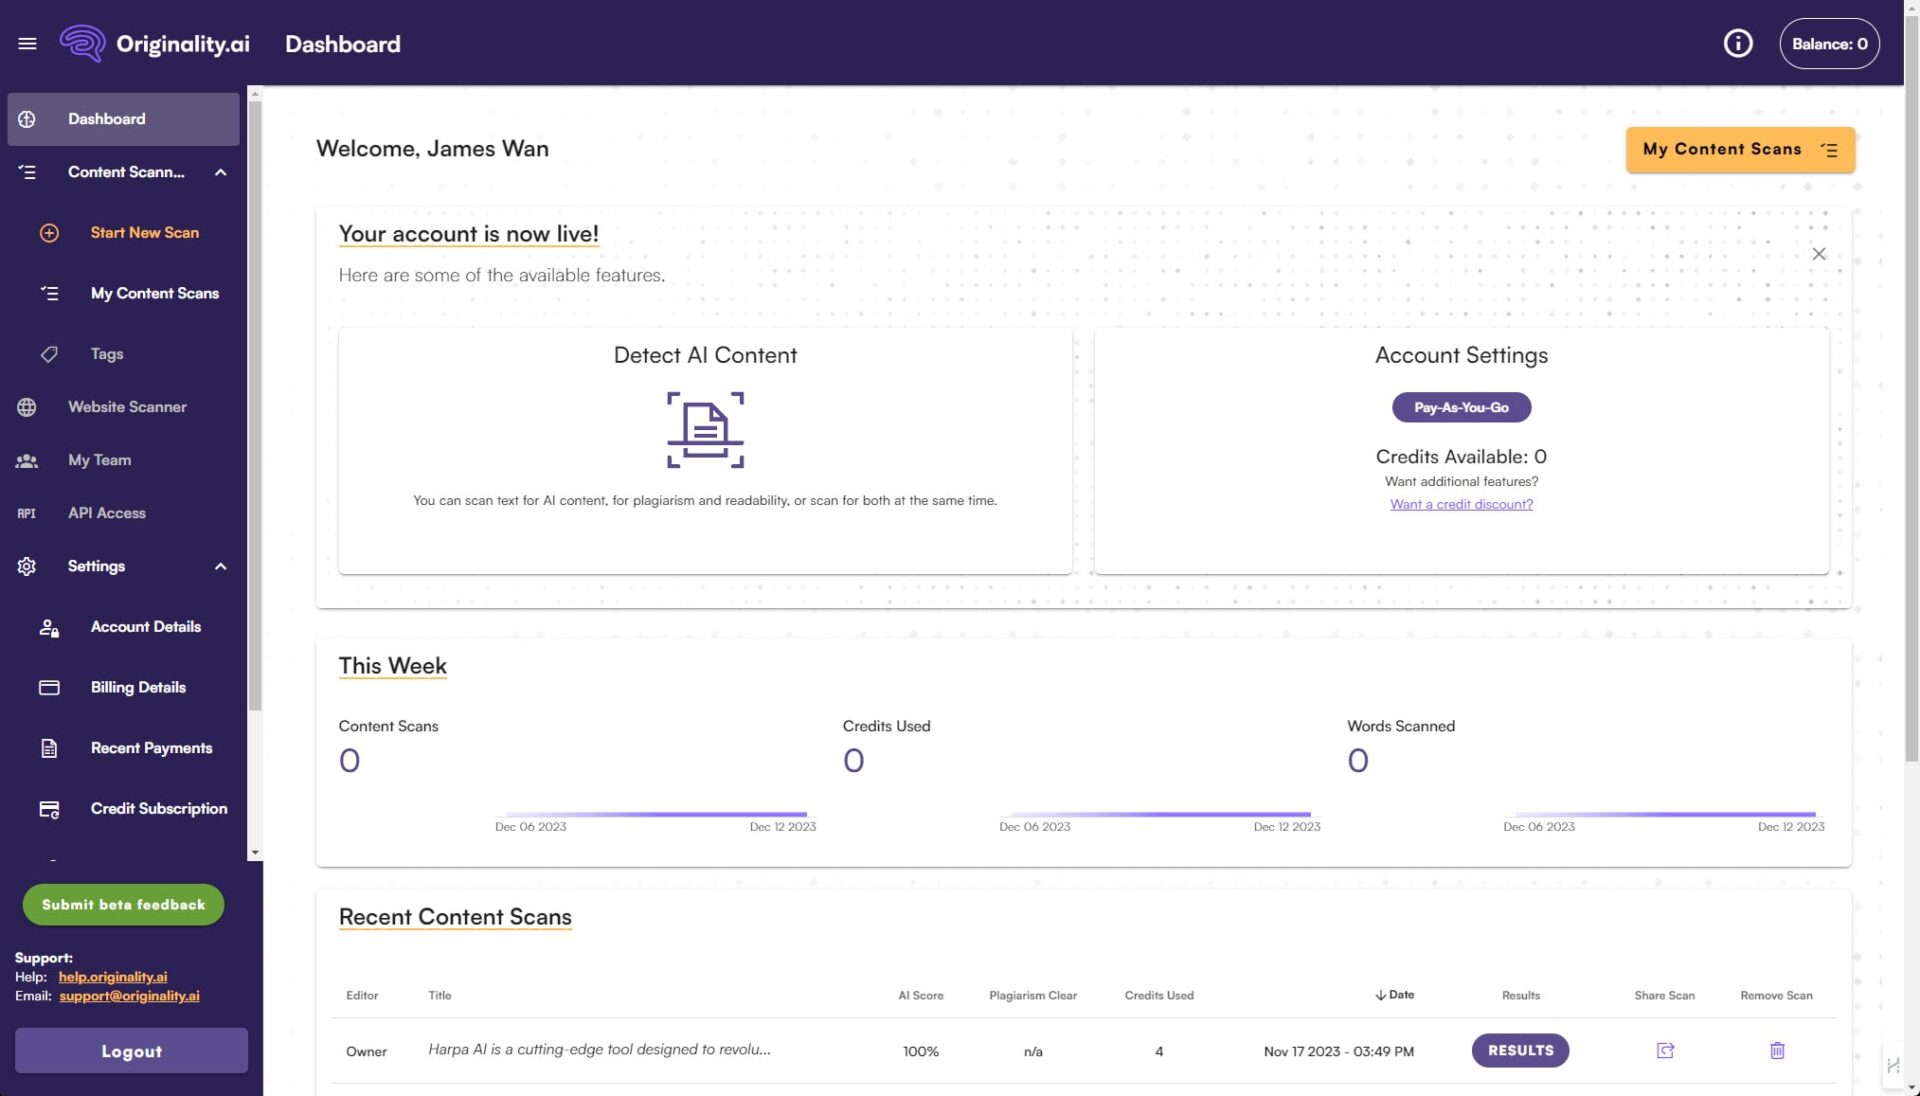Click the sidebar scroll down arrow

[255, 853]
